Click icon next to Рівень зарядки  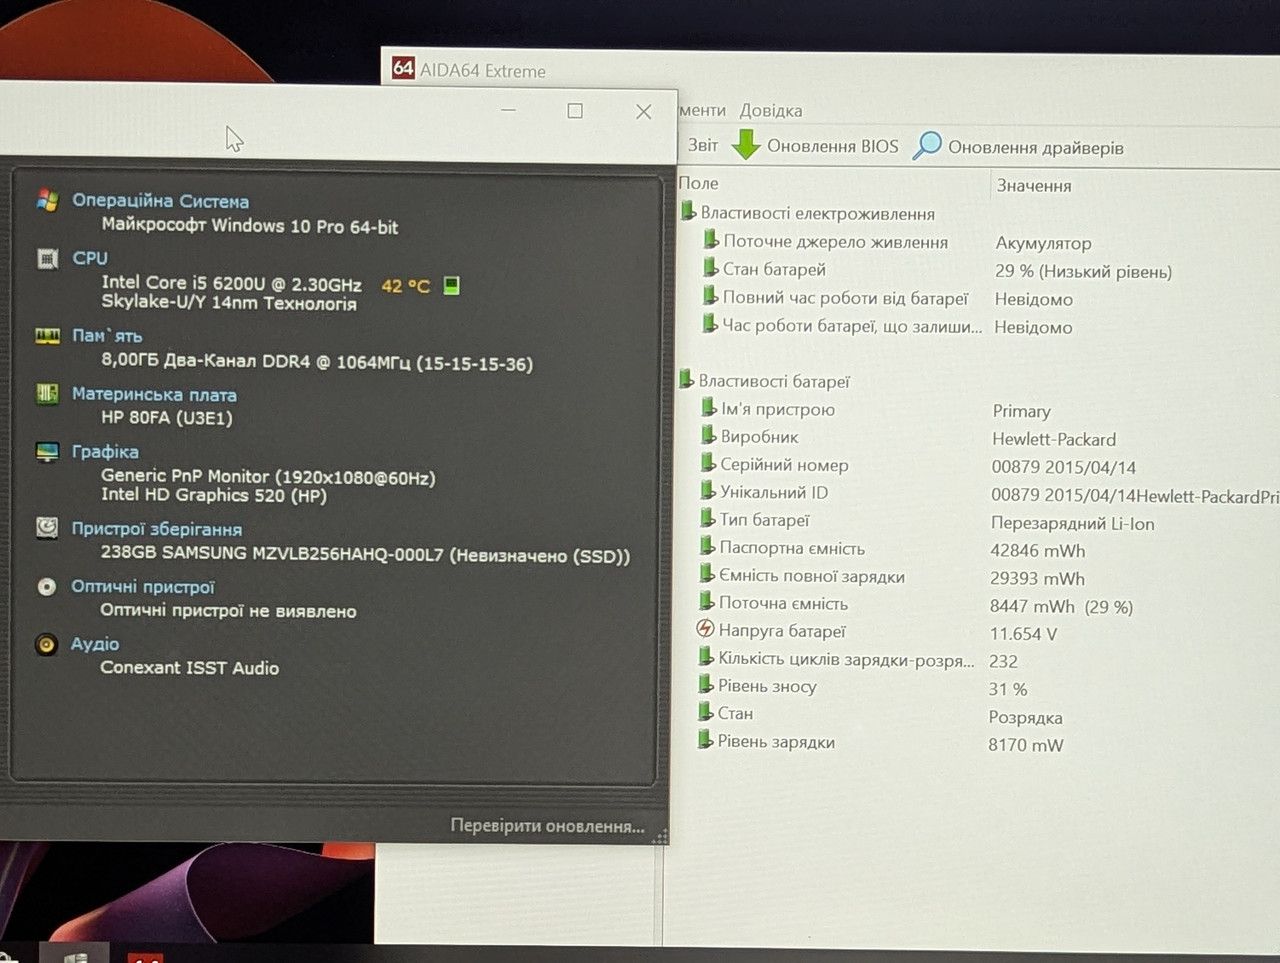click(x=706, y=740)
